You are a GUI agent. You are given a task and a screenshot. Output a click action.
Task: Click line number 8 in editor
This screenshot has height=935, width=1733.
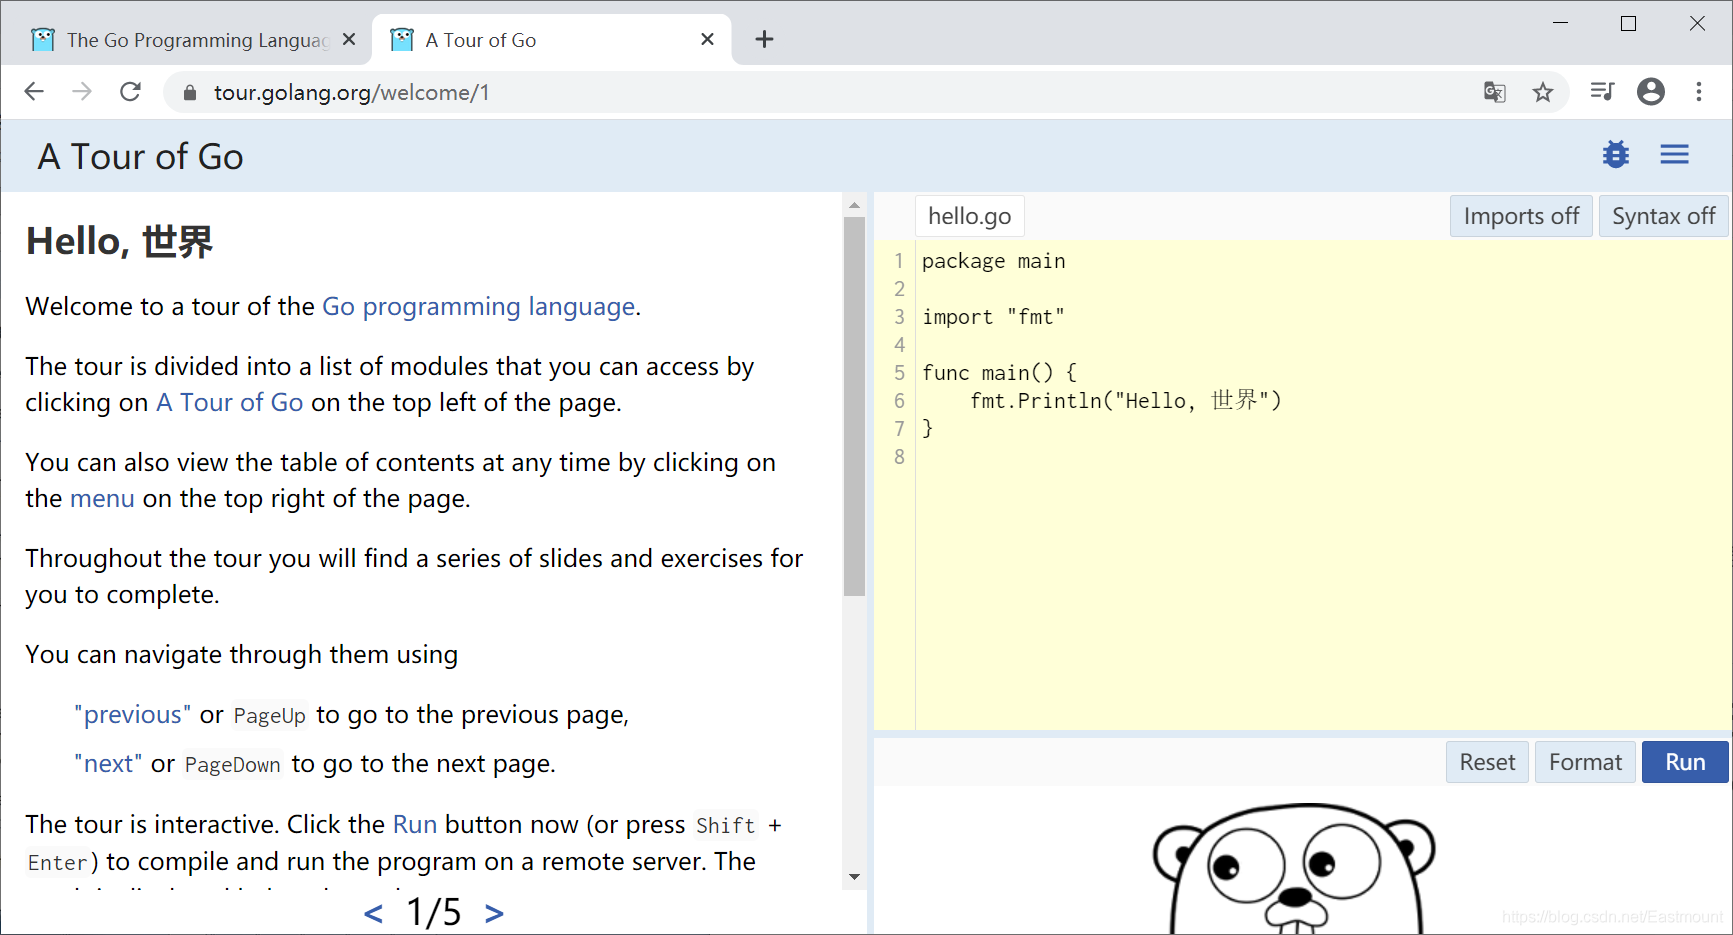point(899,457)
